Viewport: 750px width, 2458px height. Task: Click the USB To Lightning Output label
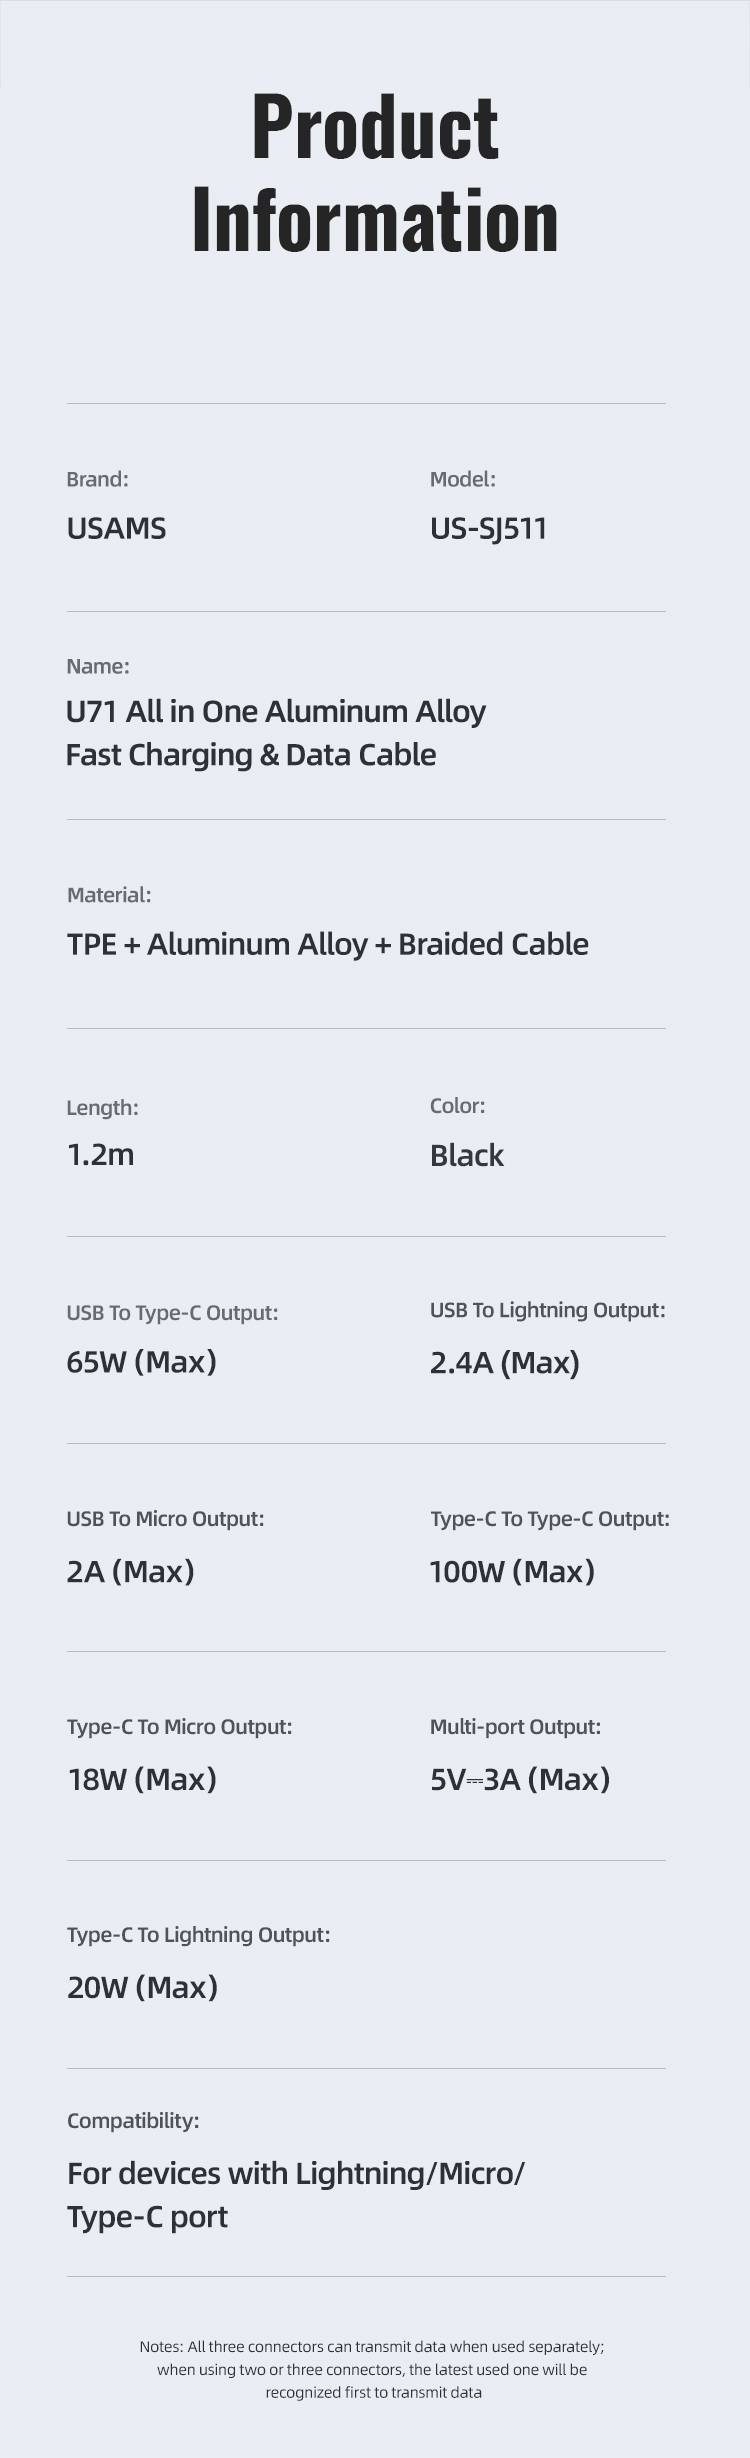547,1310
